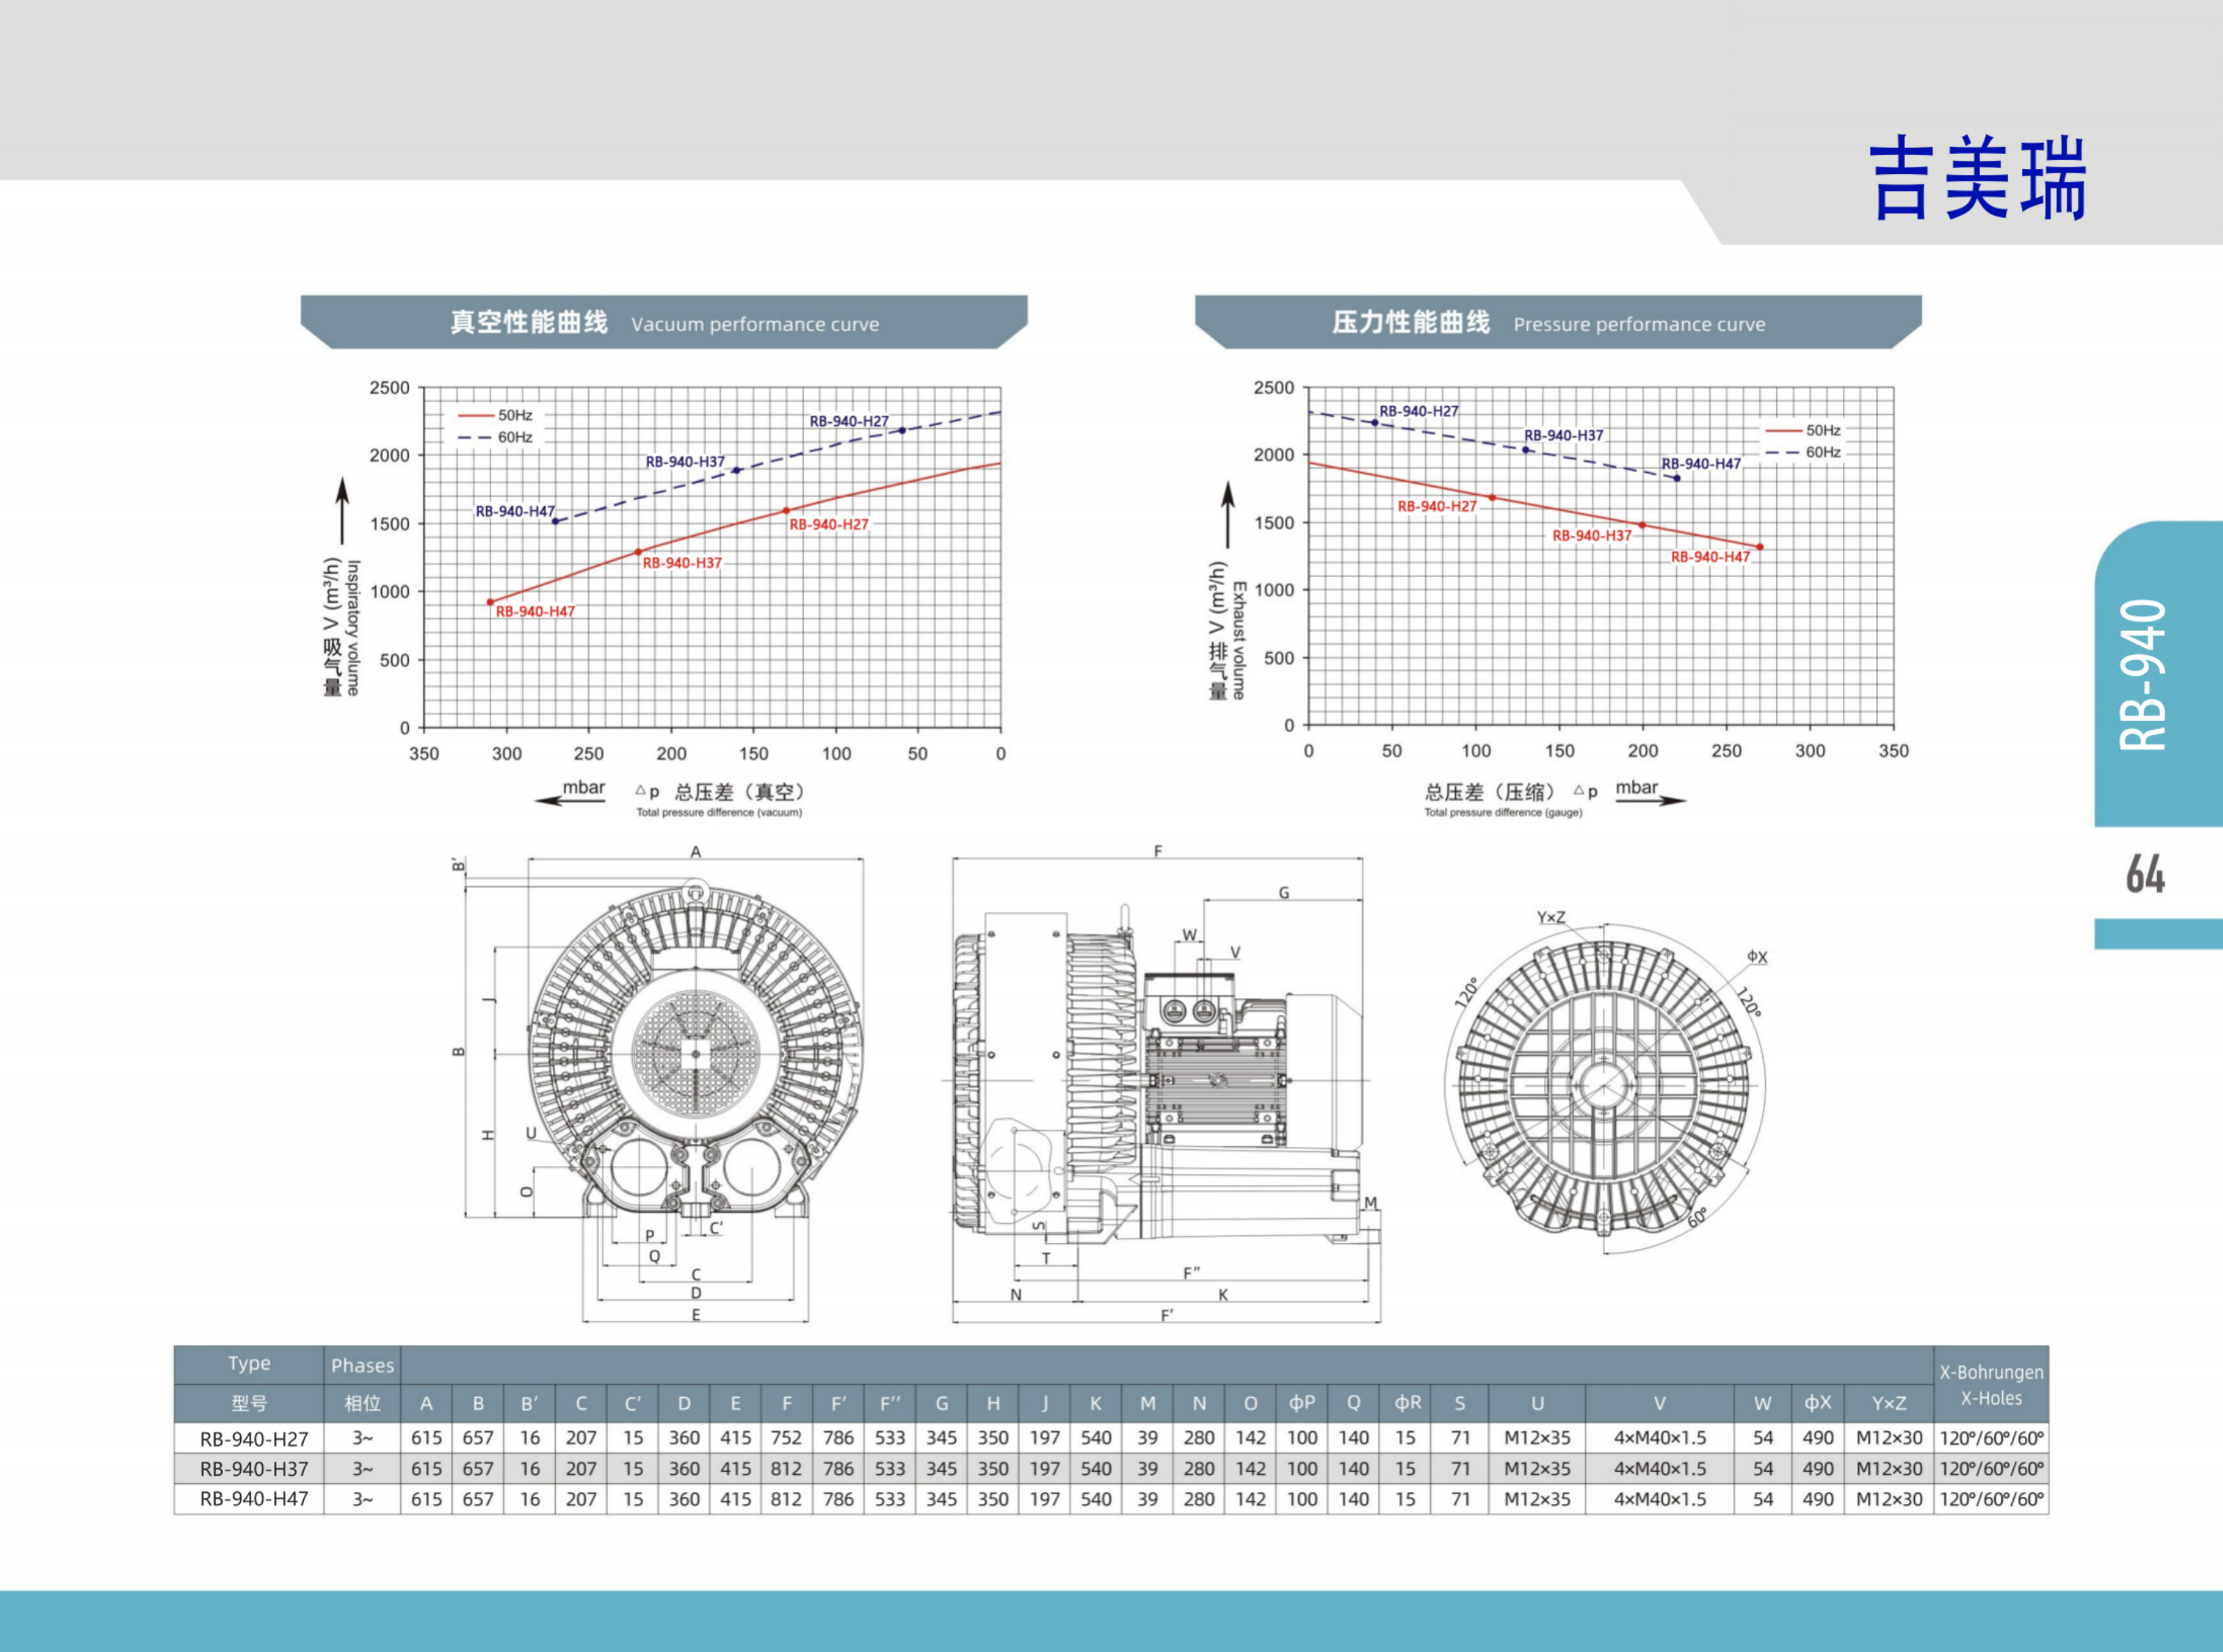Click dimension F'' on side view drawing
Viewport: 2223px width, 1652px height.
click(x=1191, y=1273)
